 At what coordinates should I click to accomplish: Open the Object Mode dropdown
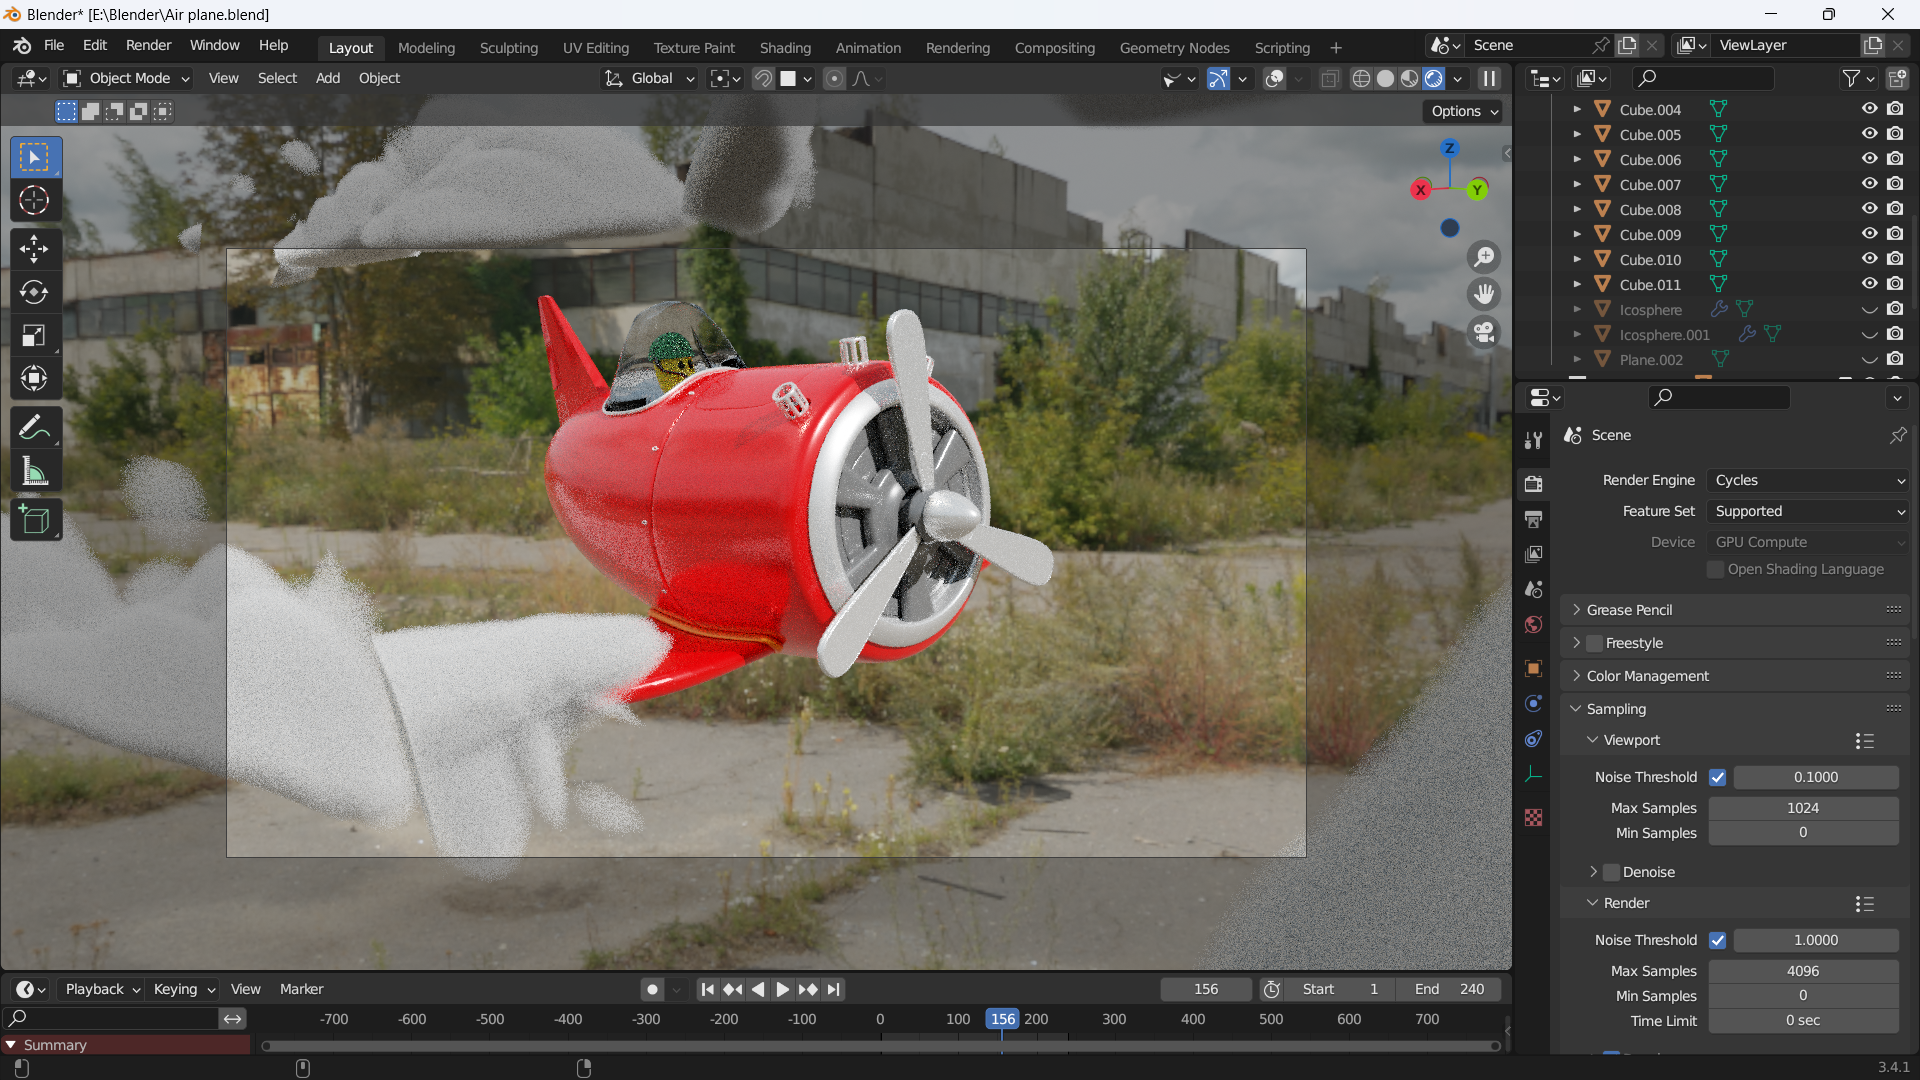126,78
